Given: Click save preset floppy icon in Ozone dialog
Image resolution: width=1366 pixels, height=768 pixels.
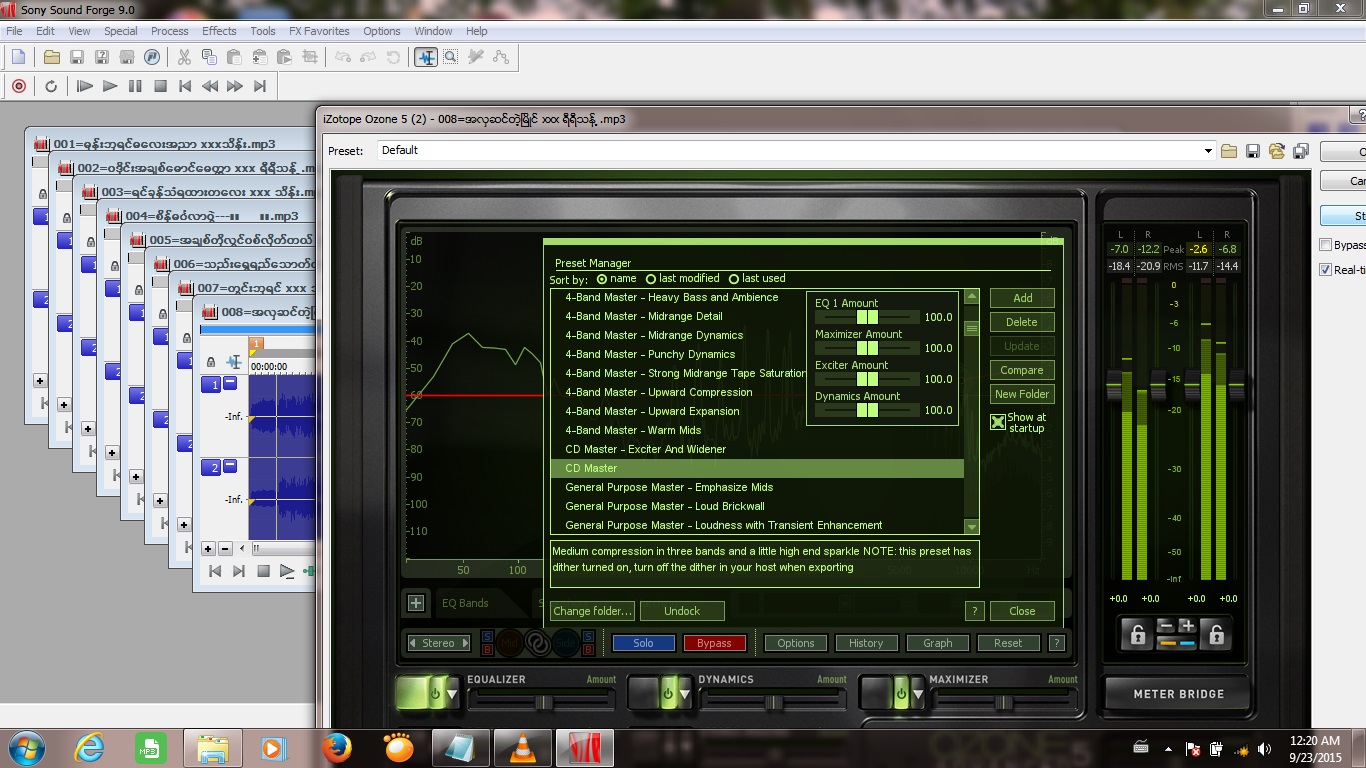Looking at the screenshot, I should (x=1253, y=151).
